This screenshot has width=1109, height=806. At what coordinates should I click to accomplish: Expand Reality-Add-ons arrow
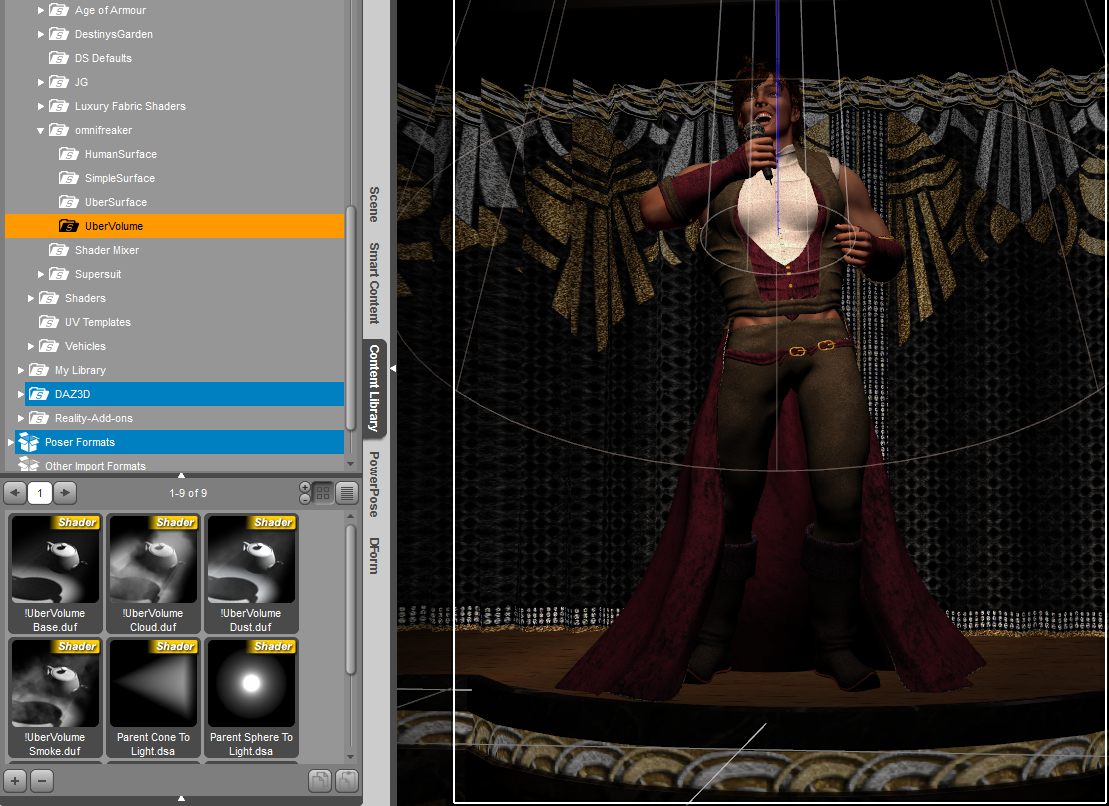pos(21,419)
